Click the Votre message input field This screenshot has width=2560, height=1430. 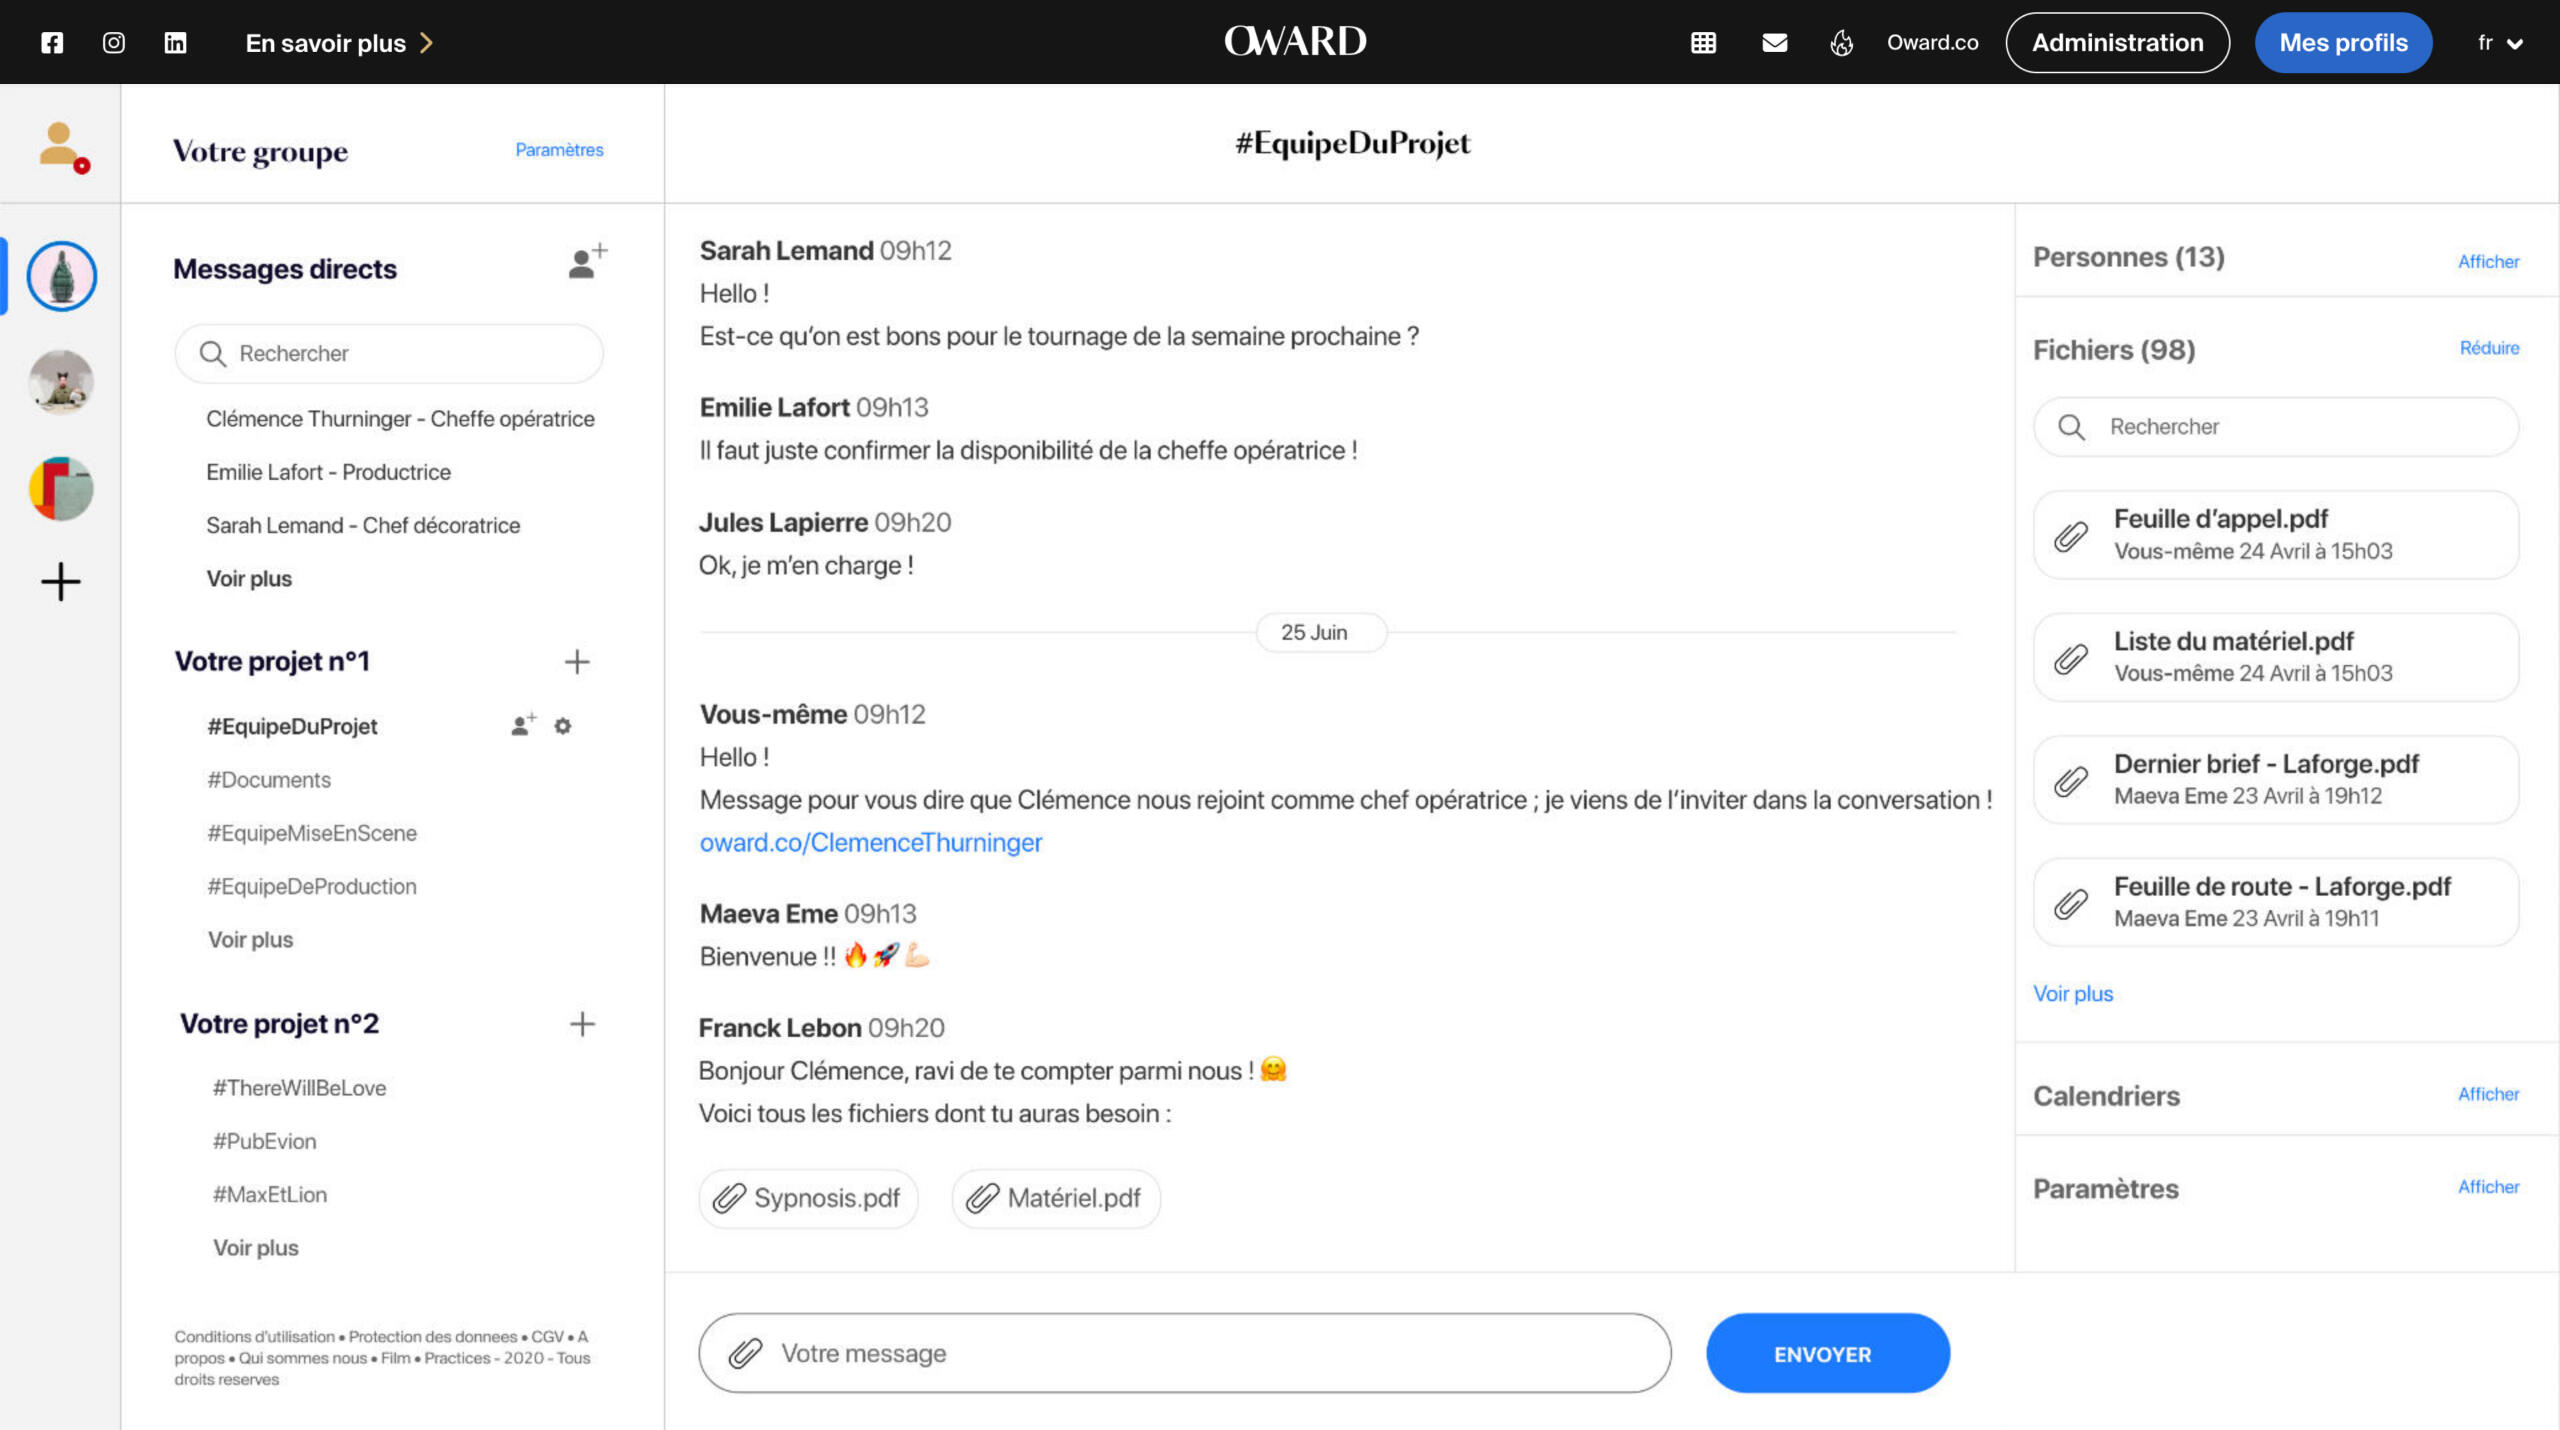click(1200, 1353)
